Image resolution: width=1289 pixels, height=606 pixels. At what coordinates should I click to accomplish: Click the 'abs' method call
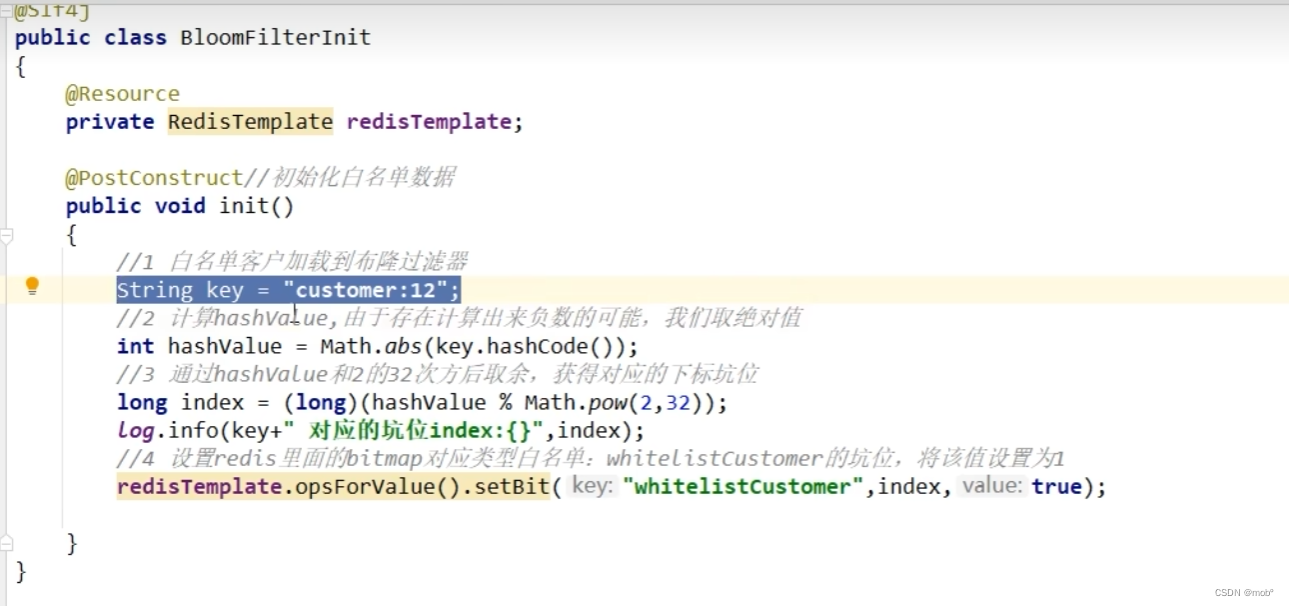click(403, 346)
